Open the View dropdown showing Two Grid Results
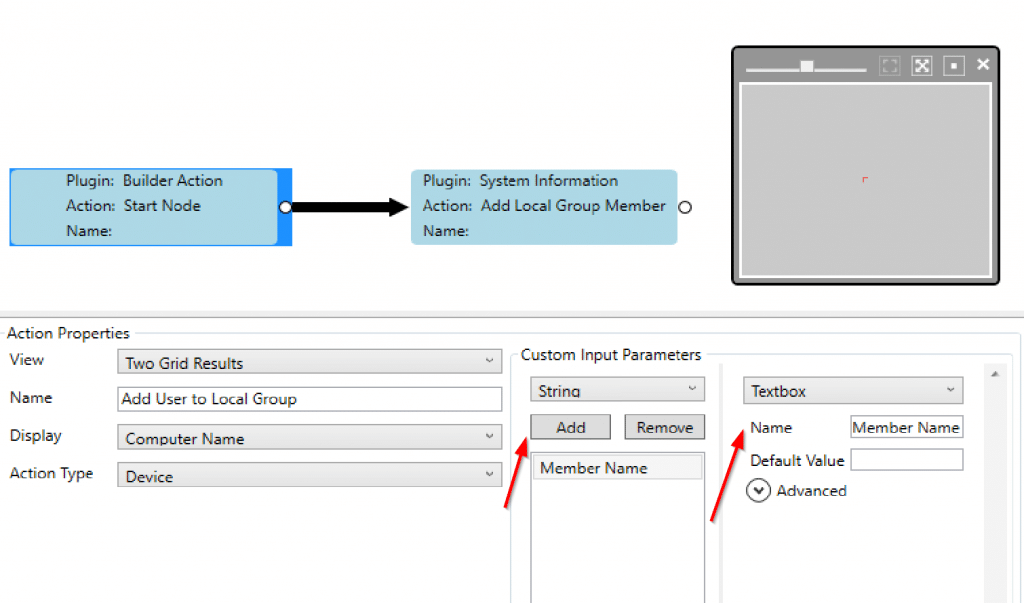 pyautogui.click(x=309, y=362)
